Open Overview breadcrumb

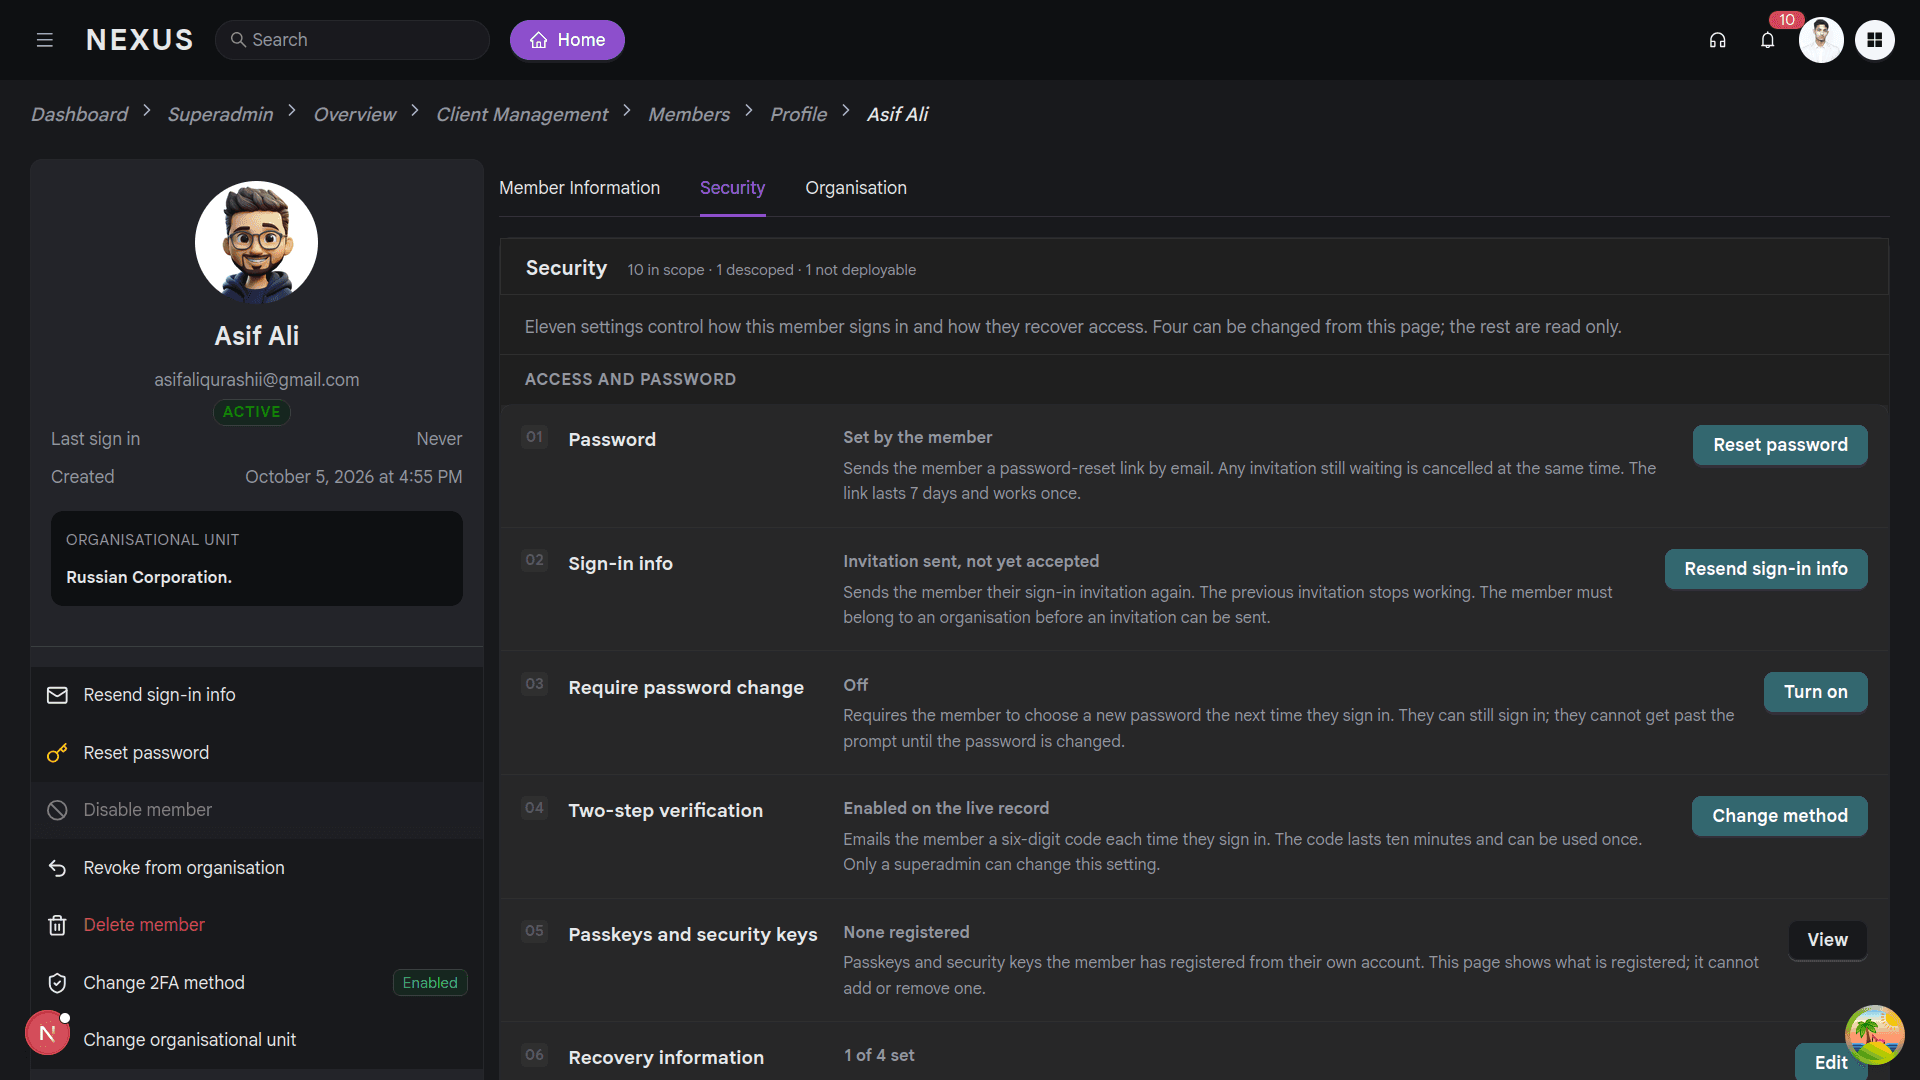(x=355, y=114)
